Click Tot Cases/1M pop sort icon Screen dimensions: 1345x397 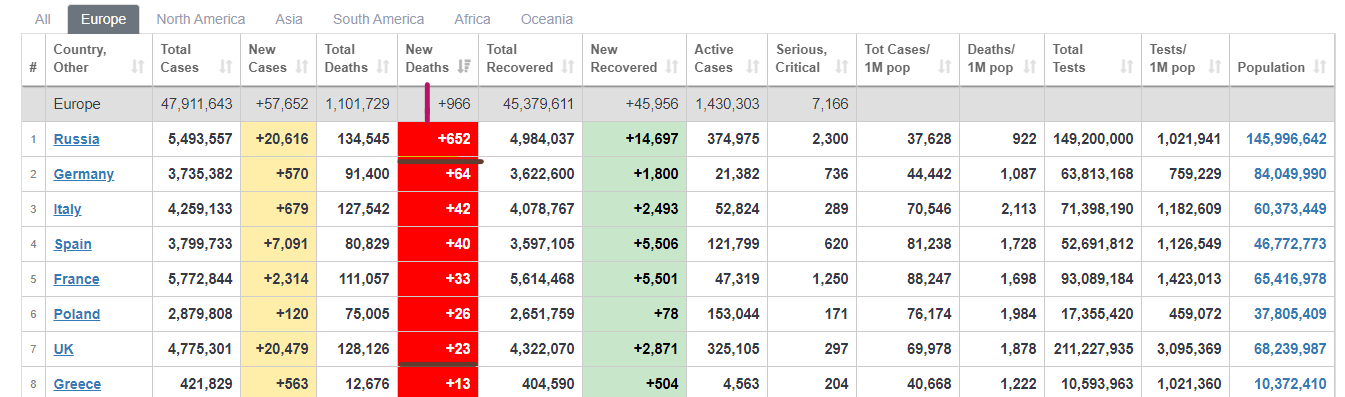(945, 67)
